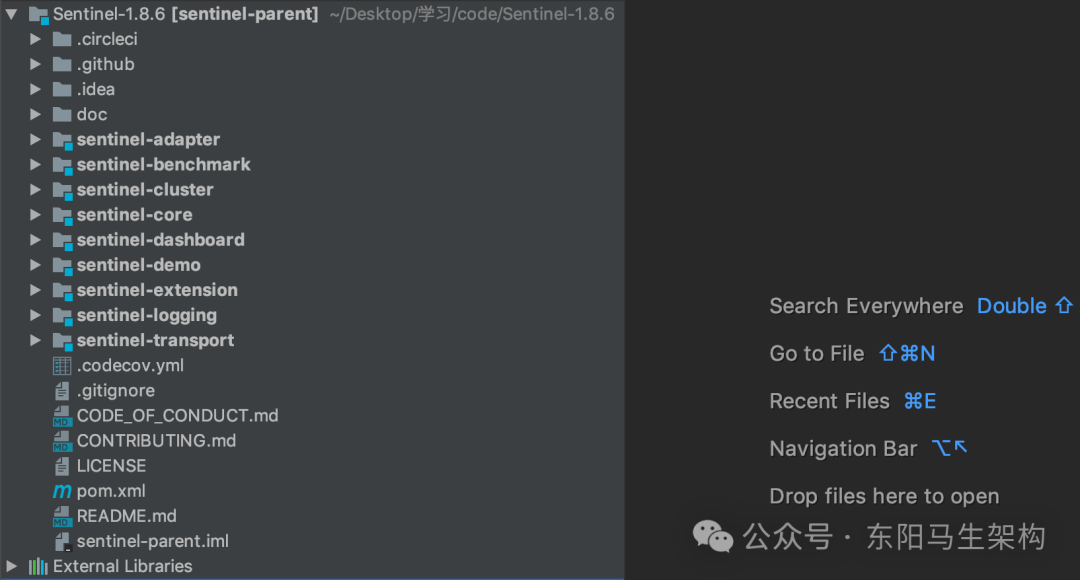Click the README.md markdown icon

coord(62,516)
